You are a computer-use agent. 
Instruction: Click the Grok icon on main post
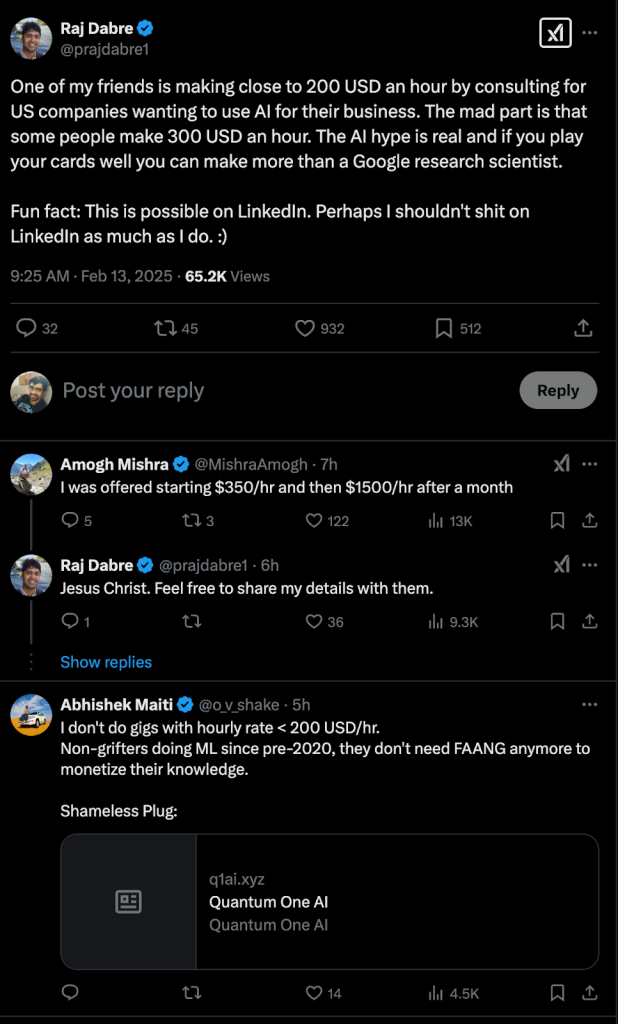coord(554,33)
